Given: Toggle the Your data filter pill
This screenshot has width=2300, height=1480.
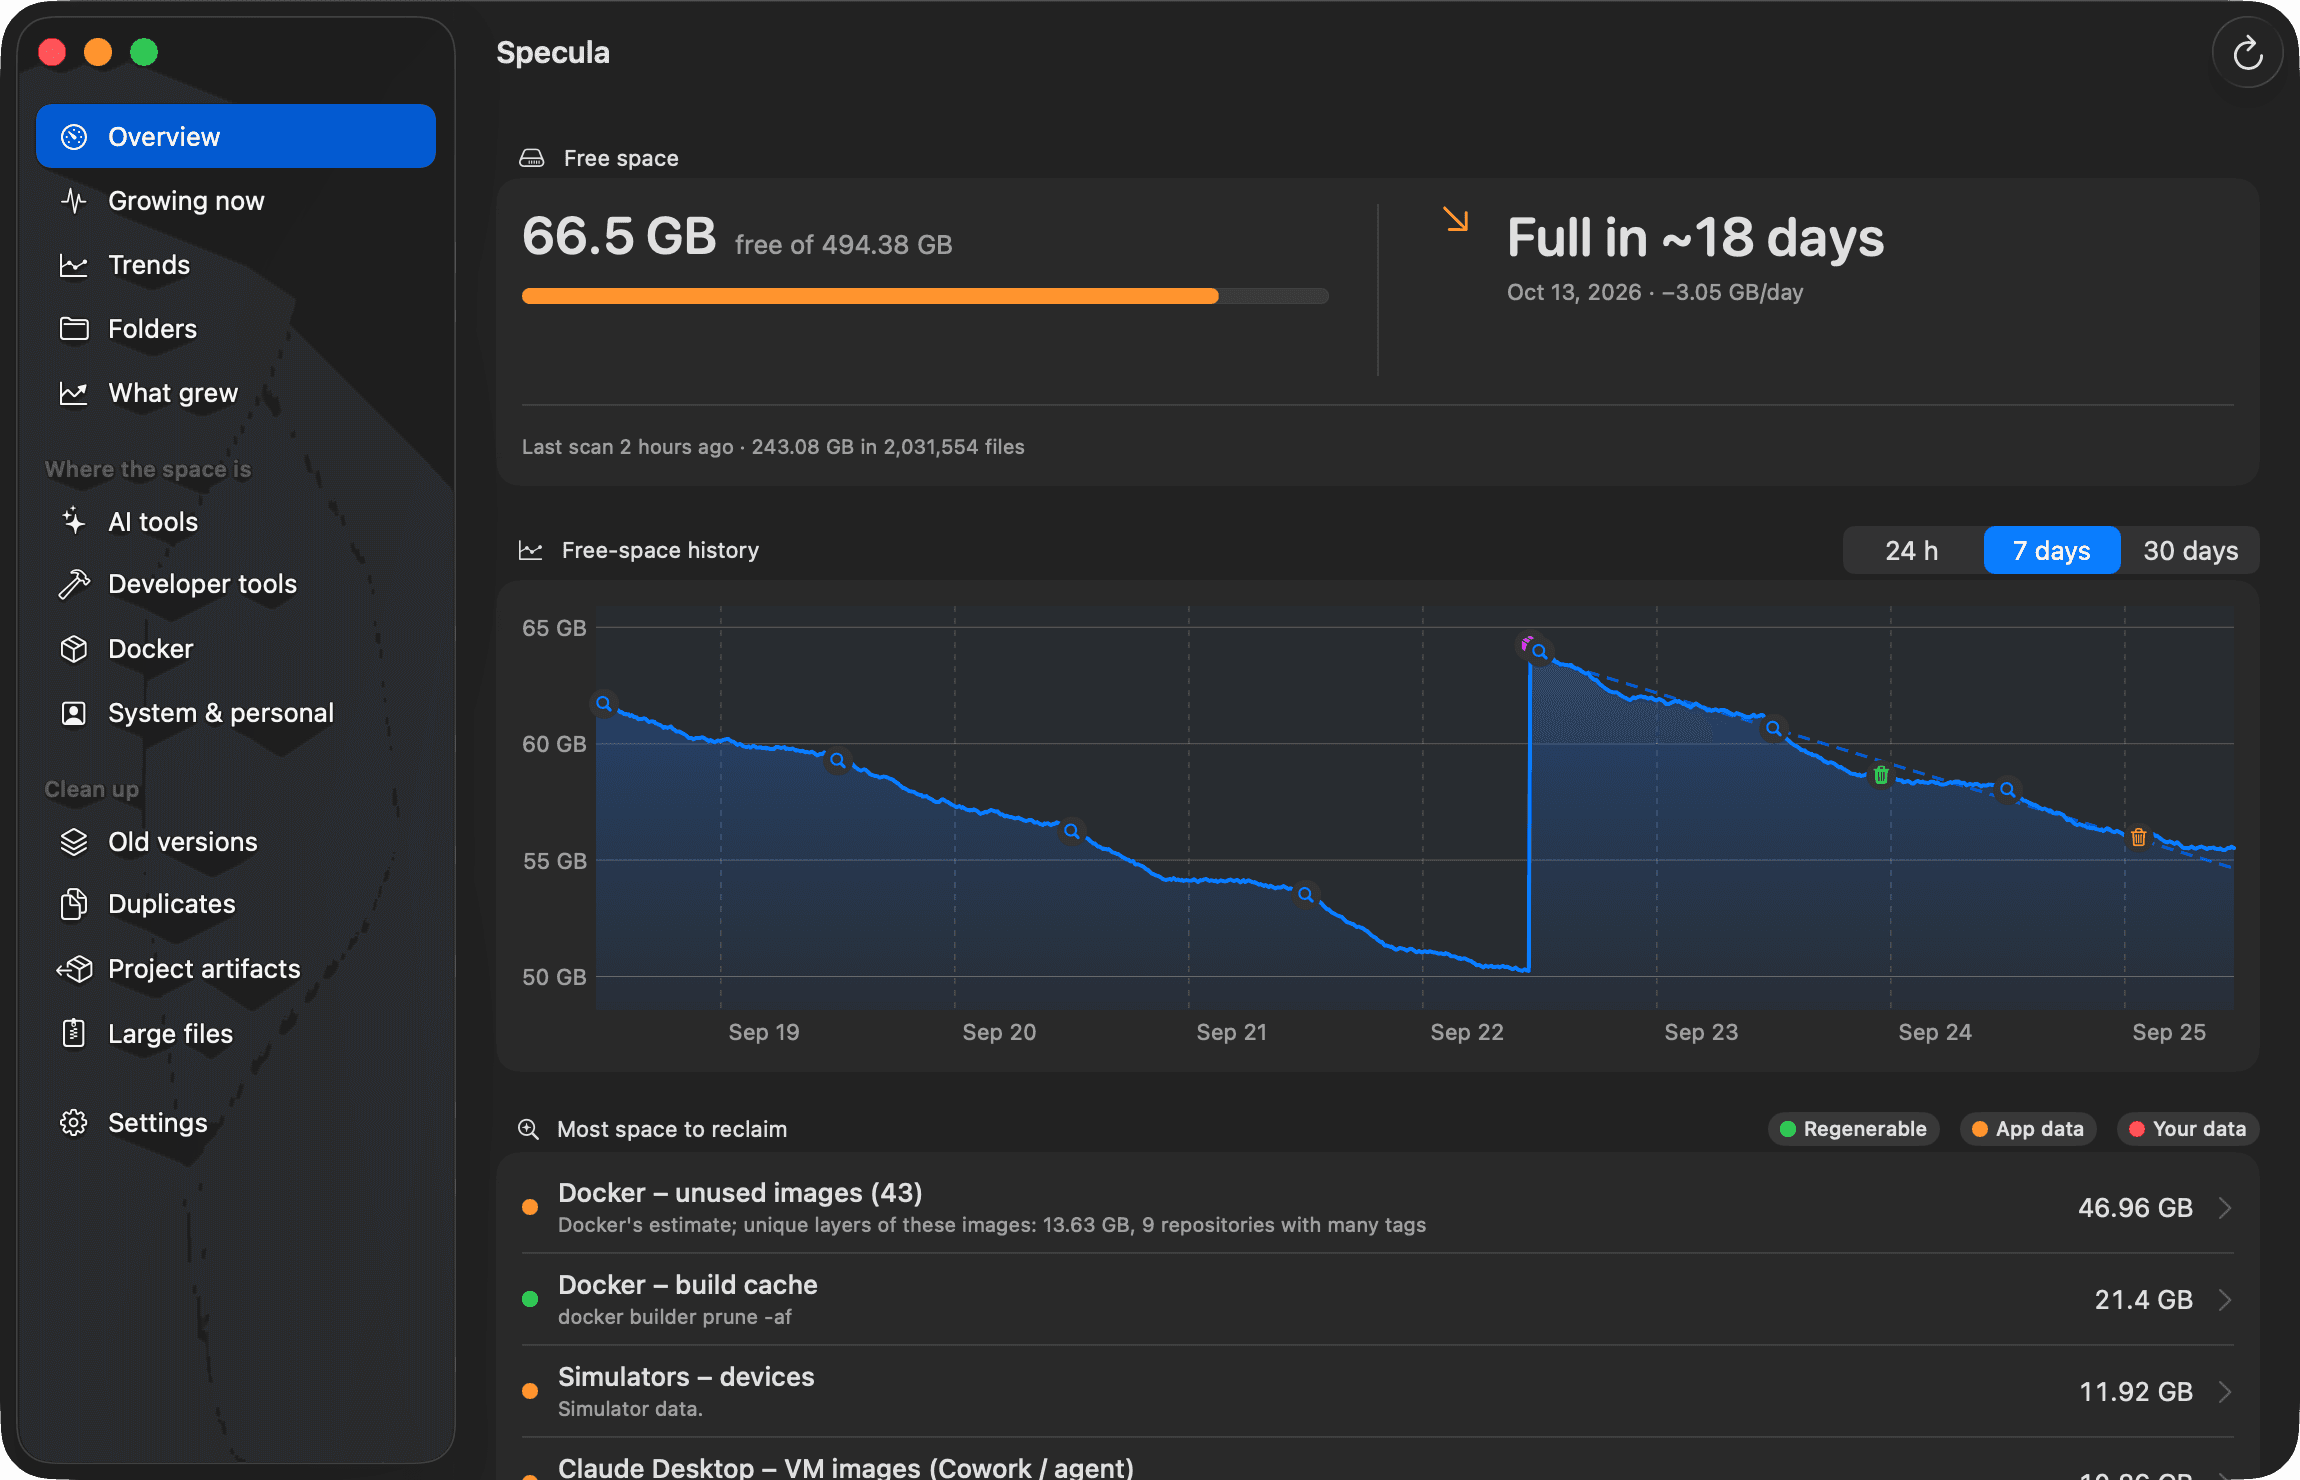Looking at the screenshot, I should click(2188, 1129).
